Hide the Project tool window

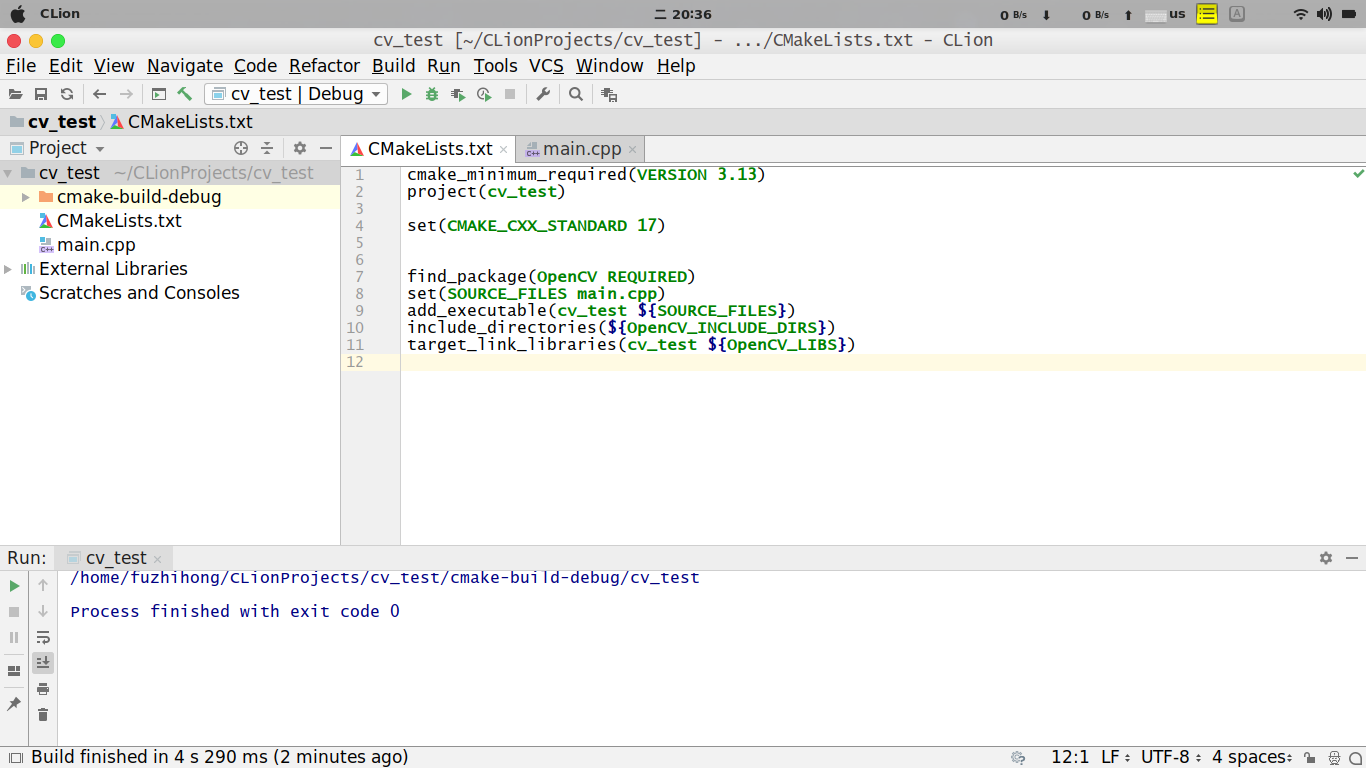point(326,148)
